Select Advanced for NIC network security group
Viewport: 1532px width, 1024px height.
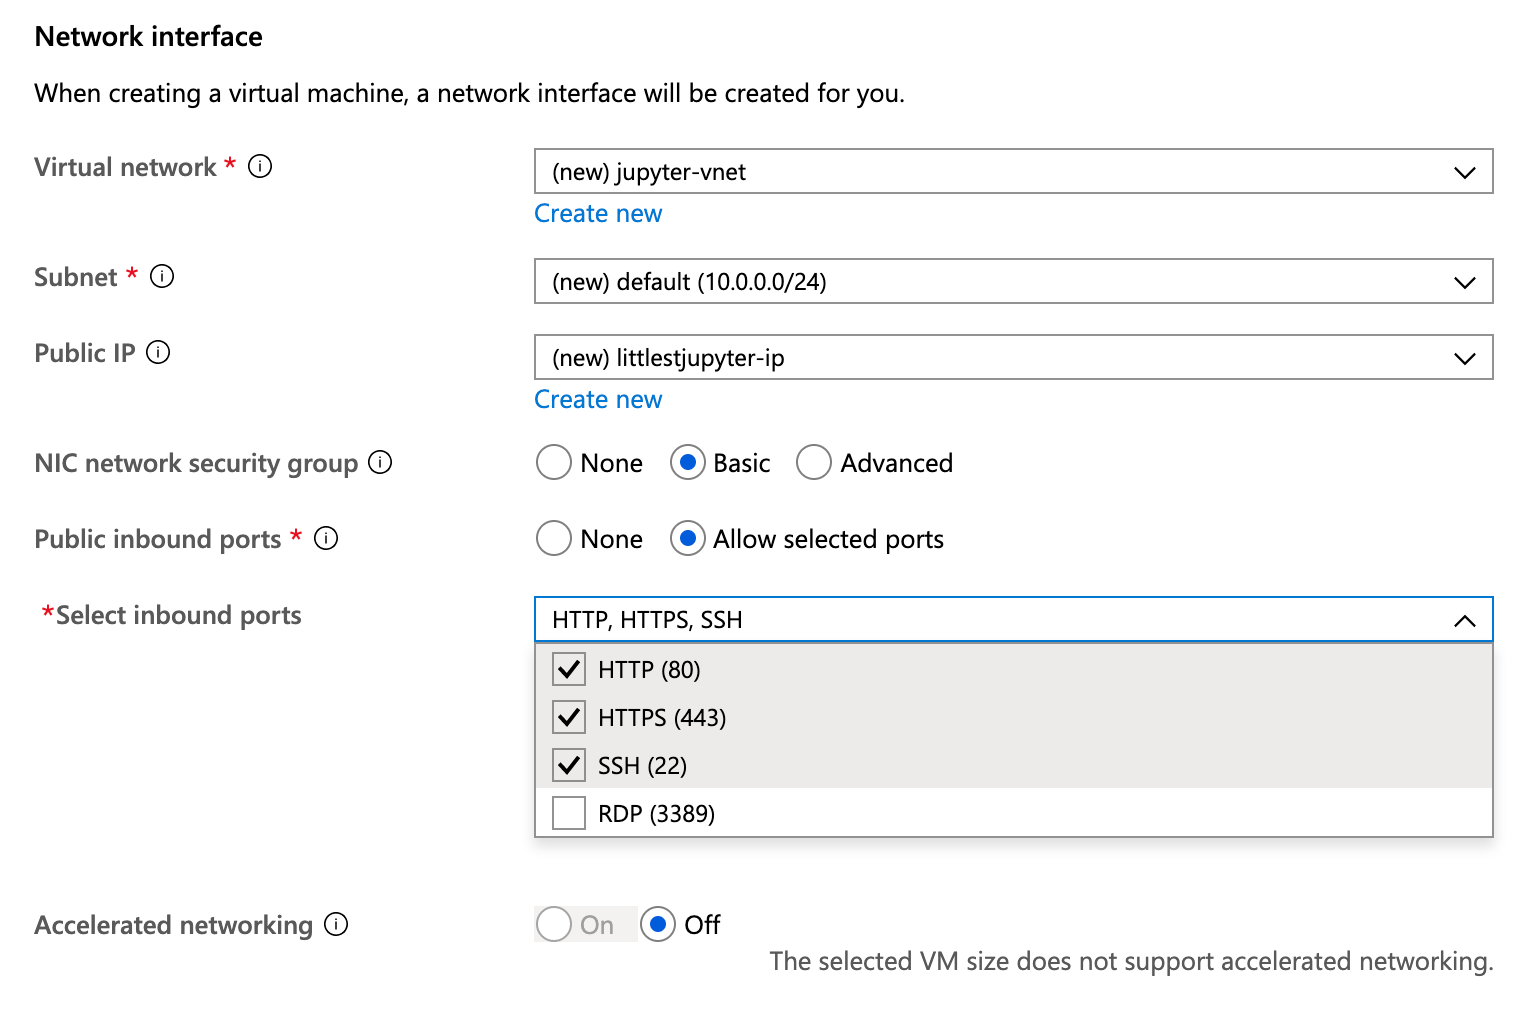[814, 463]
